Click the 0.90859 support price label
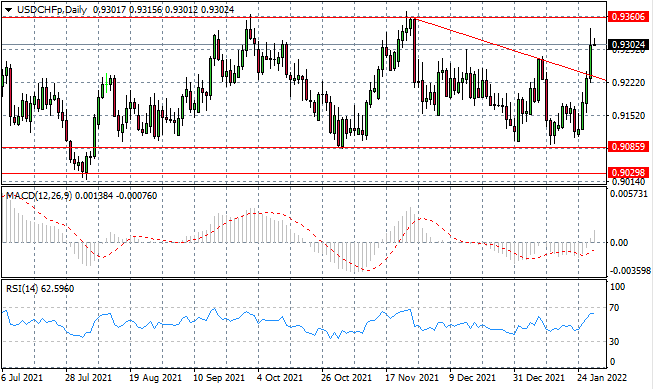 629,147
